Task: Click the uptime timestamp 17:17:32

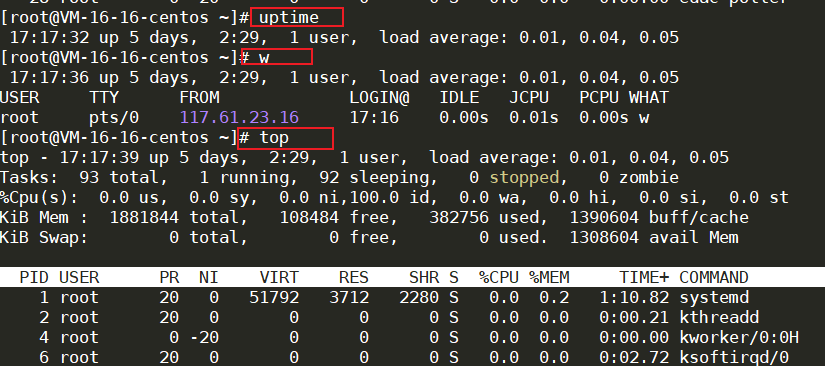Action: 49,38
